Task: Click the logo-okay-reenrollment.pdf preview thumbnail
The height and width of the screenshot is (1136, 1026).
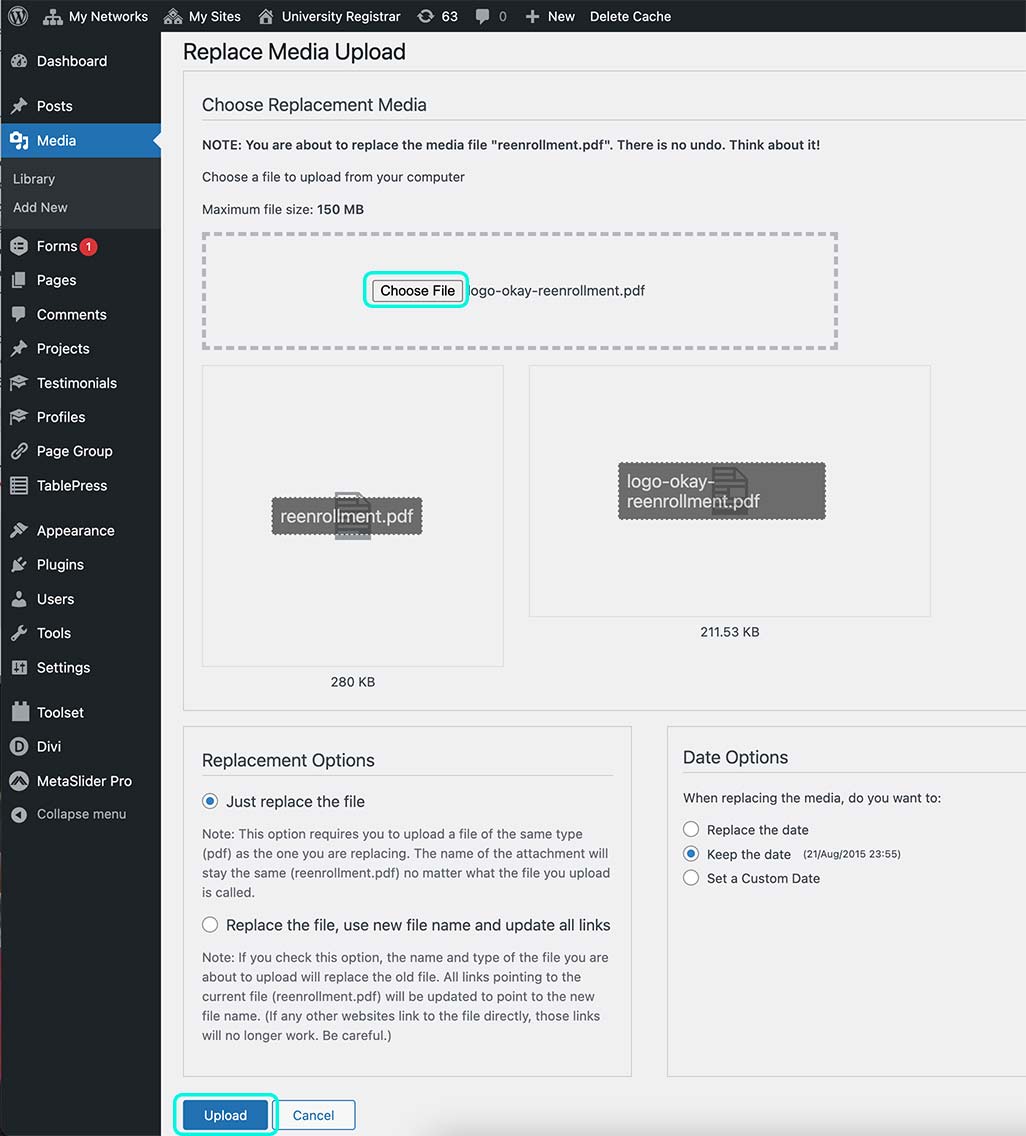Action: [x=729, y=491]
